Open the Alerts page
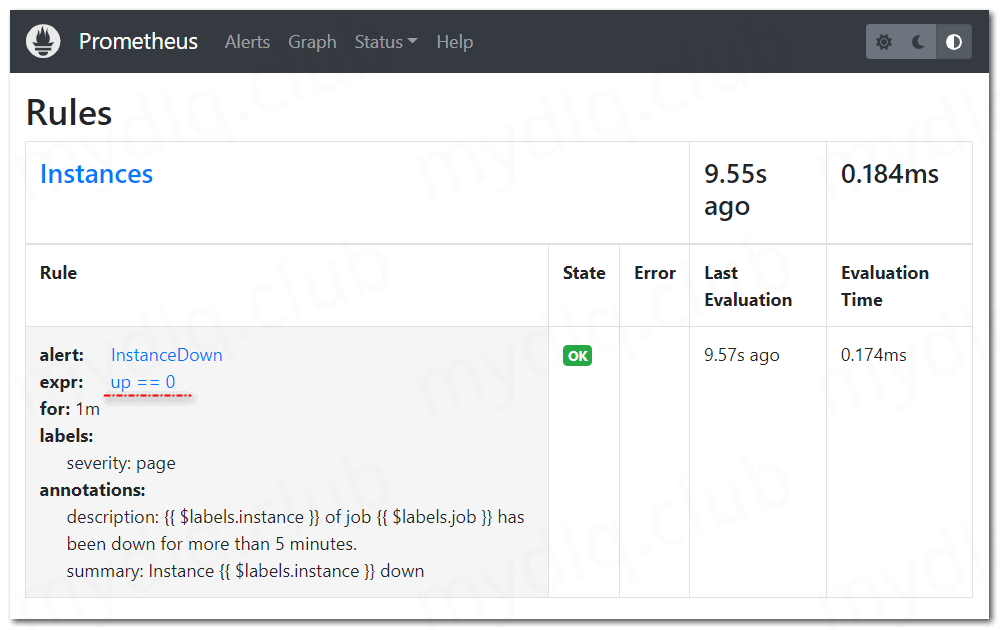This screenshot has width=1000, height=630. [x=247, y=42]
